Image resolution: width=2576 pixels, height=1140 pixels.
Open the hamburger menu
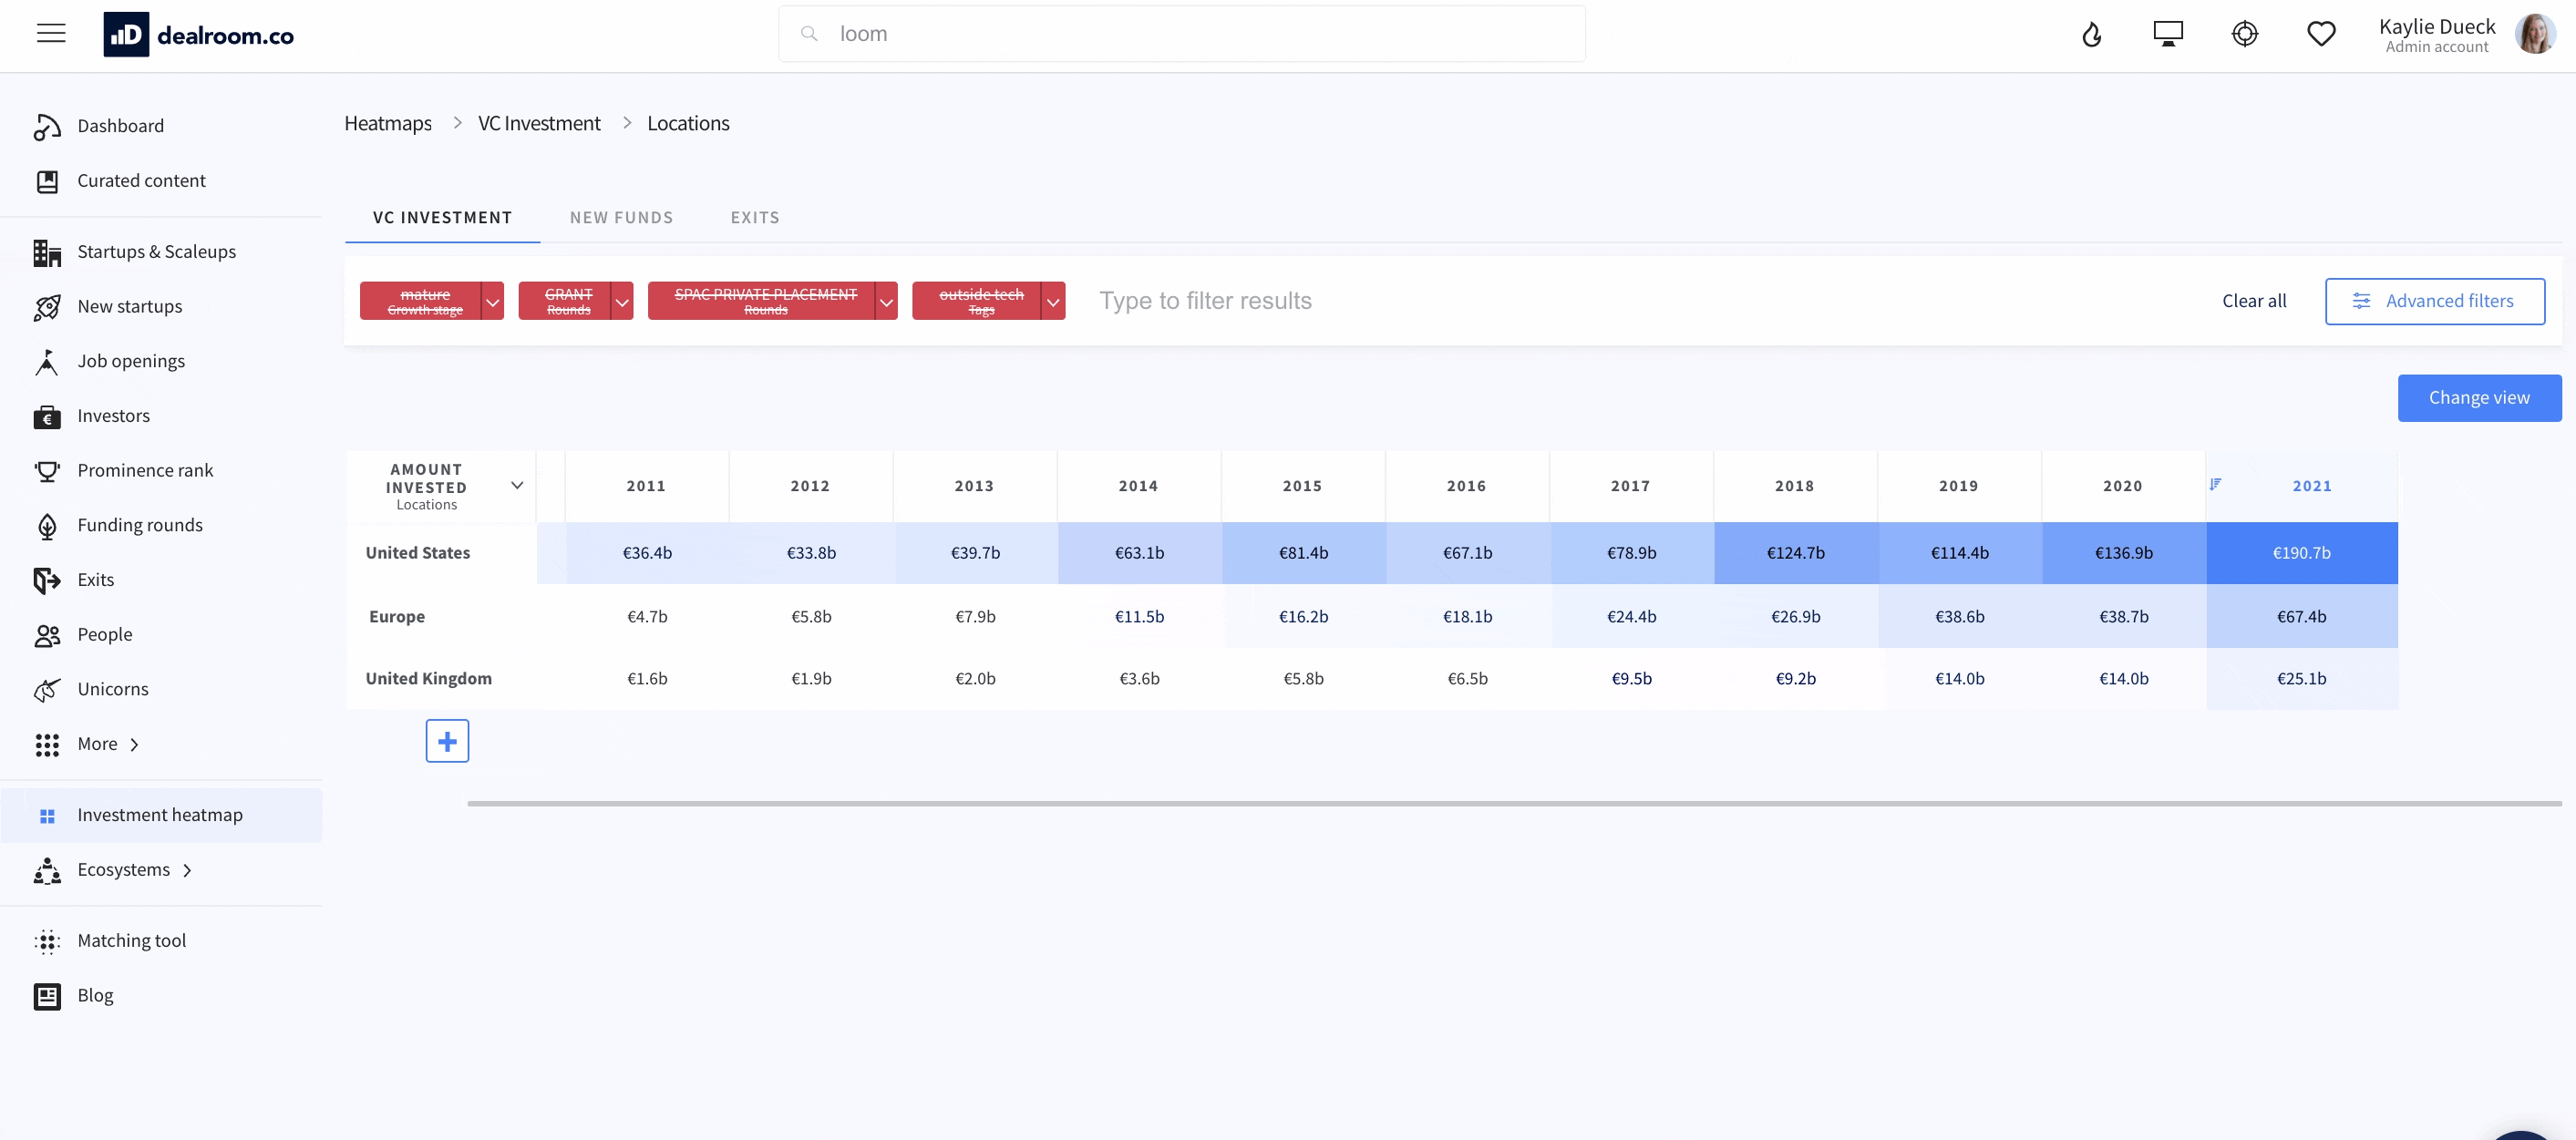pyautogui.click(x=51, y=34)
